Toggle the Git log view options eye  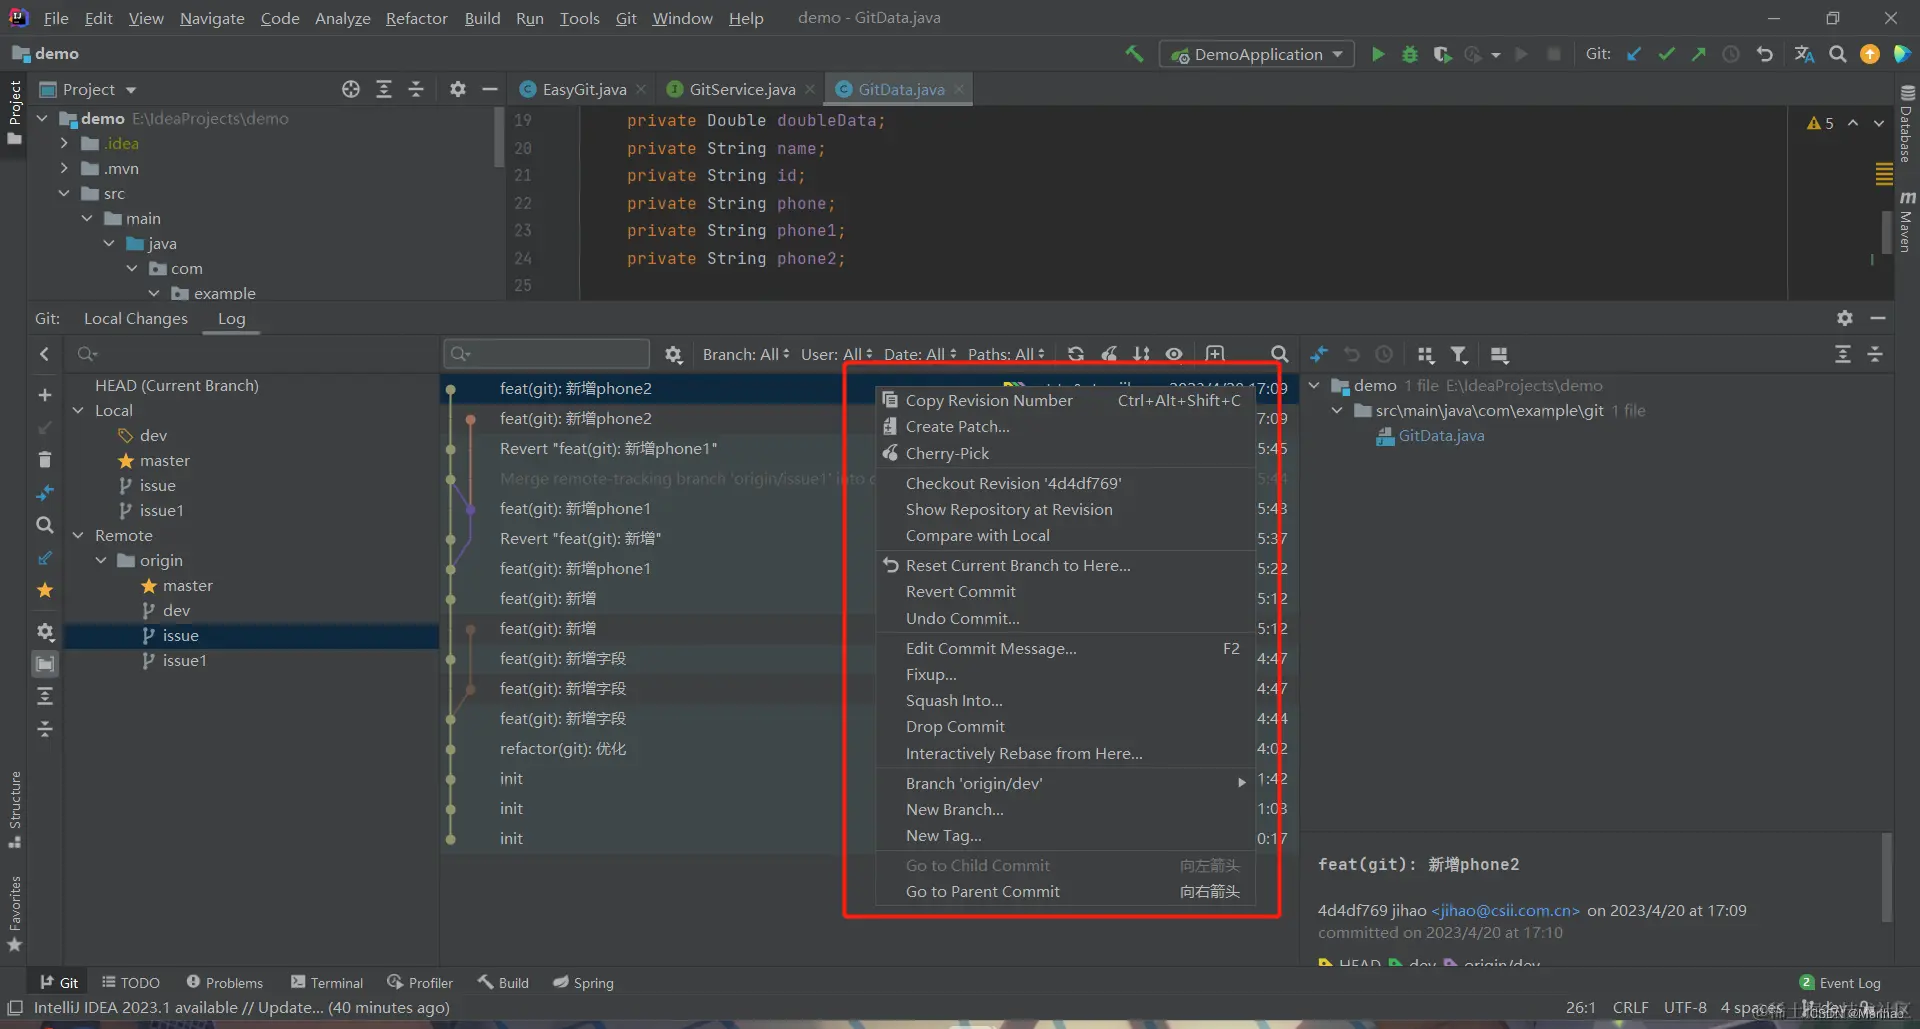point(1174,354)
